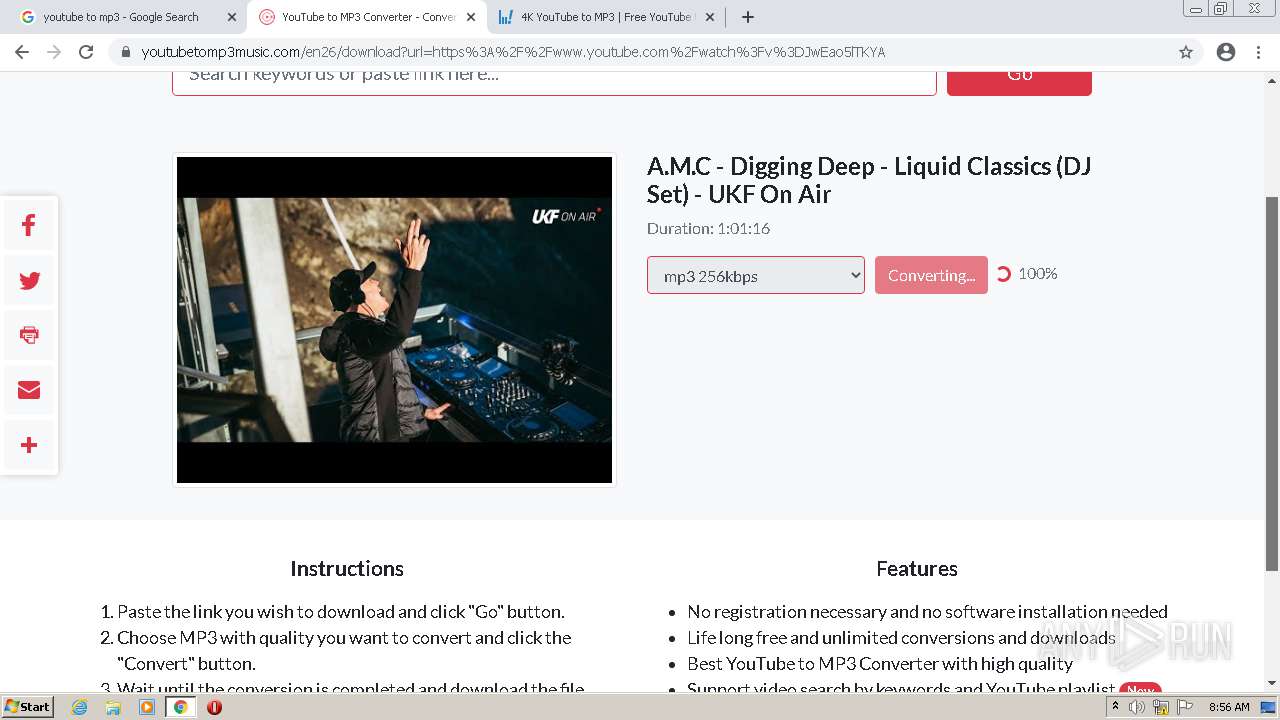
Task: Go back with browser back arrow
Action: (x=22, y=52)
